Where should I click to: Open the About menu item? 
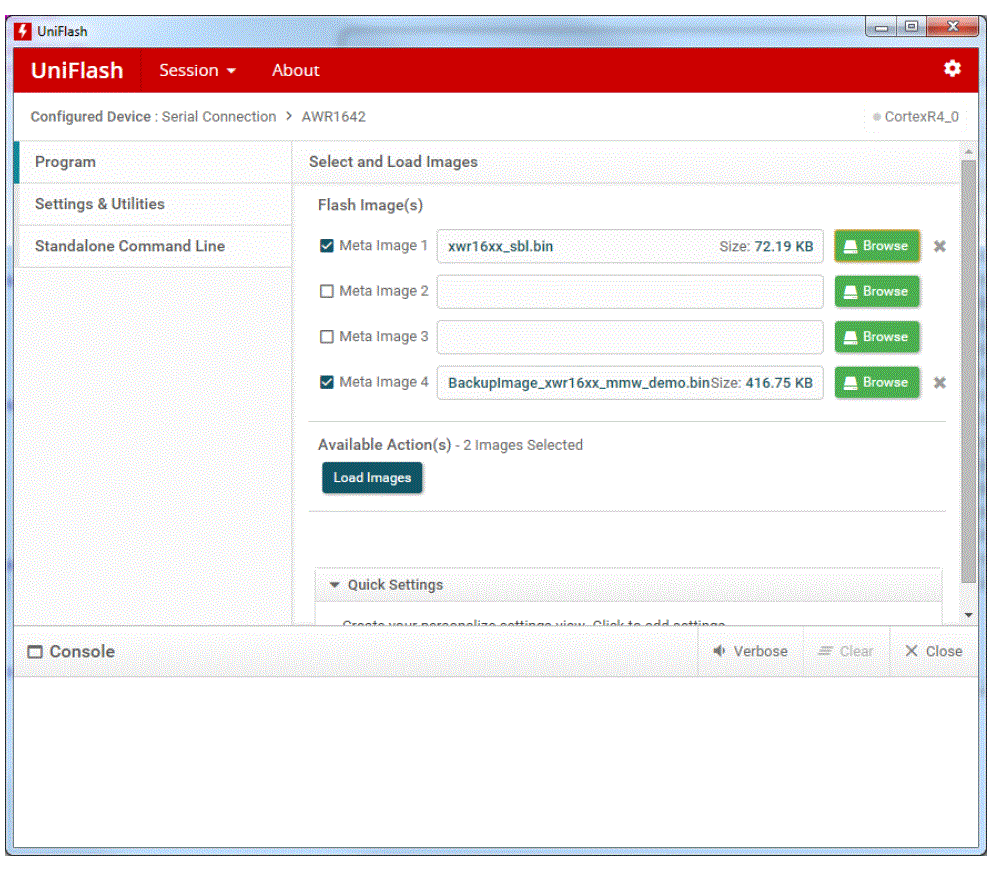(295, 70)
